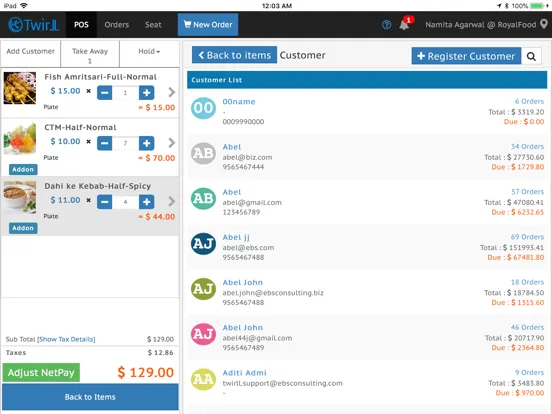552x414 pixels.
Task: Decrease Dahi ke Kebab quantity with minus
Action: click(x=104, y=202)
